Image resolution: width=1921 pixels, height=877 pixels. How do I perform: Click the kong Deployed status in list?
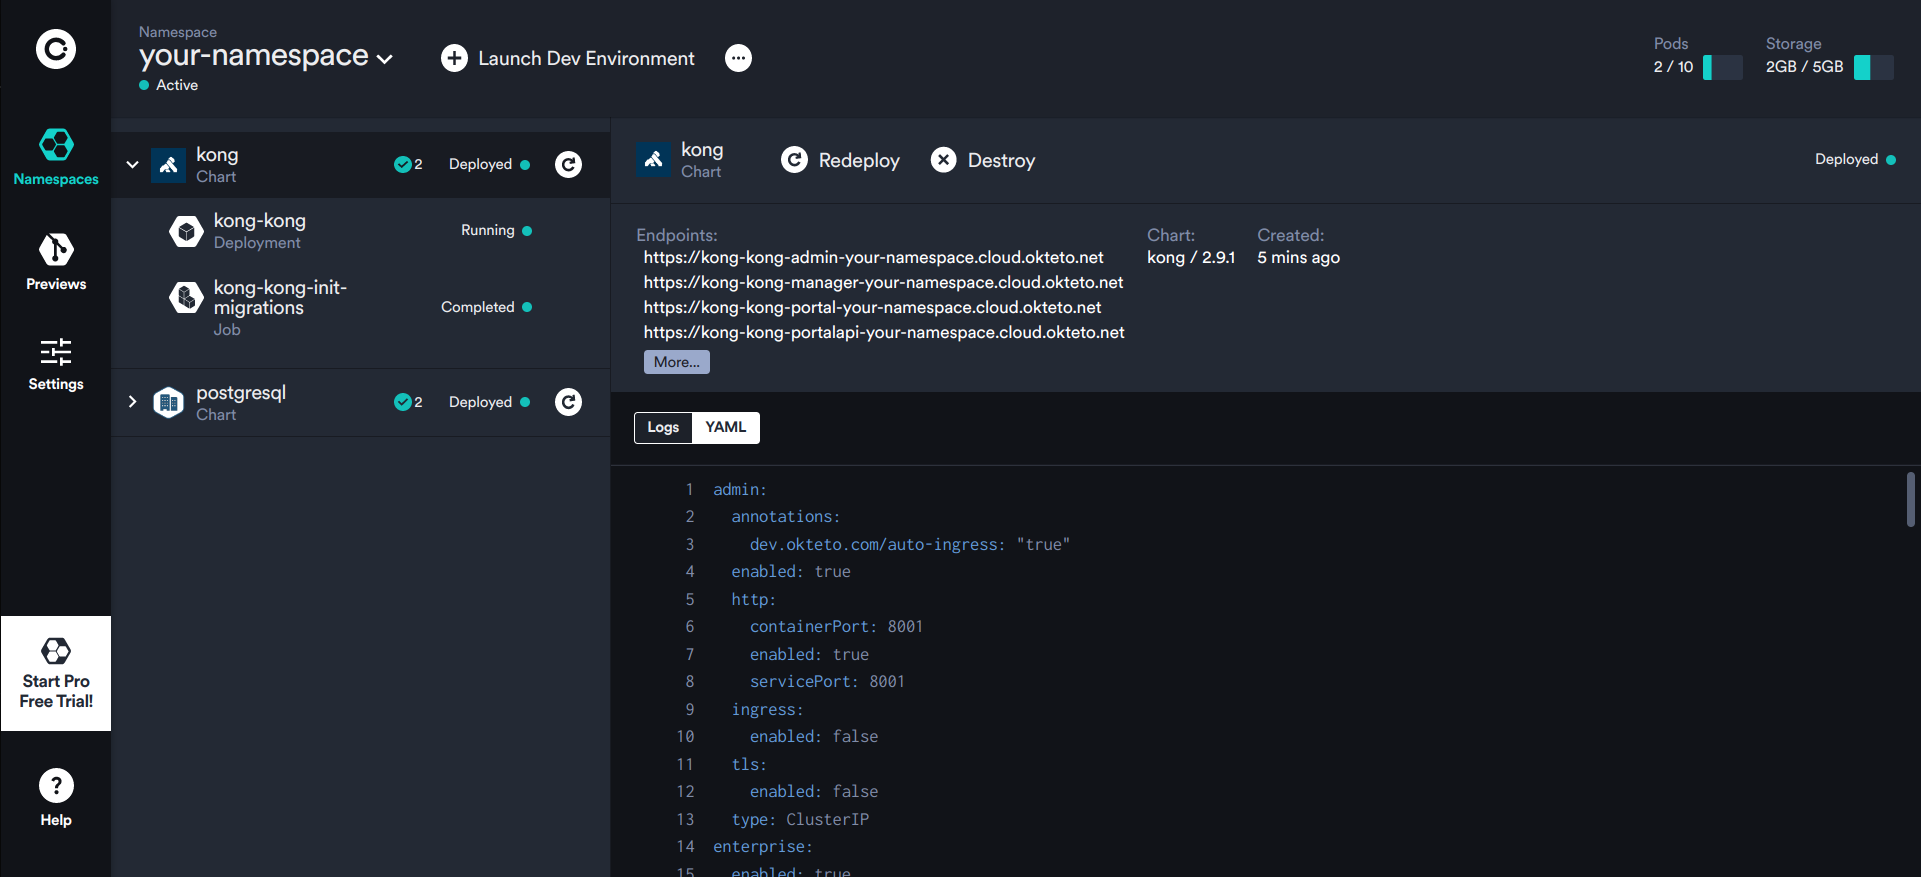(489, 164)
